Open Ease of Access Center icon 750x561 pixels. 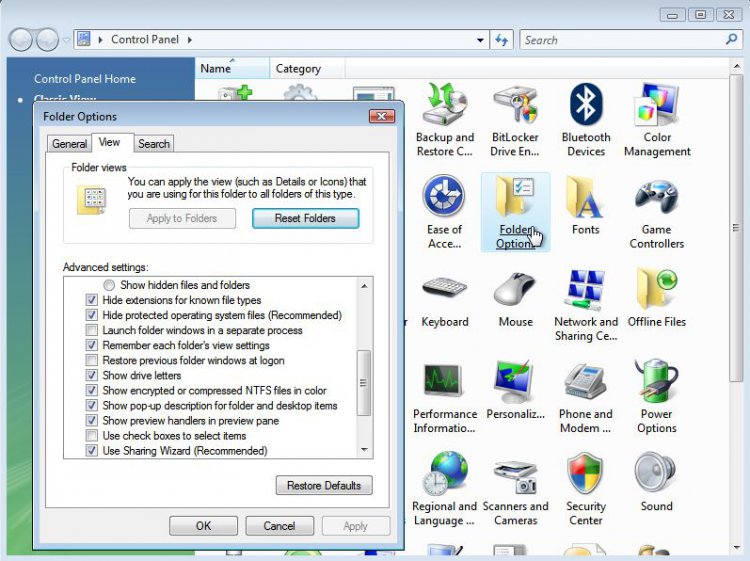click(444, 212)
